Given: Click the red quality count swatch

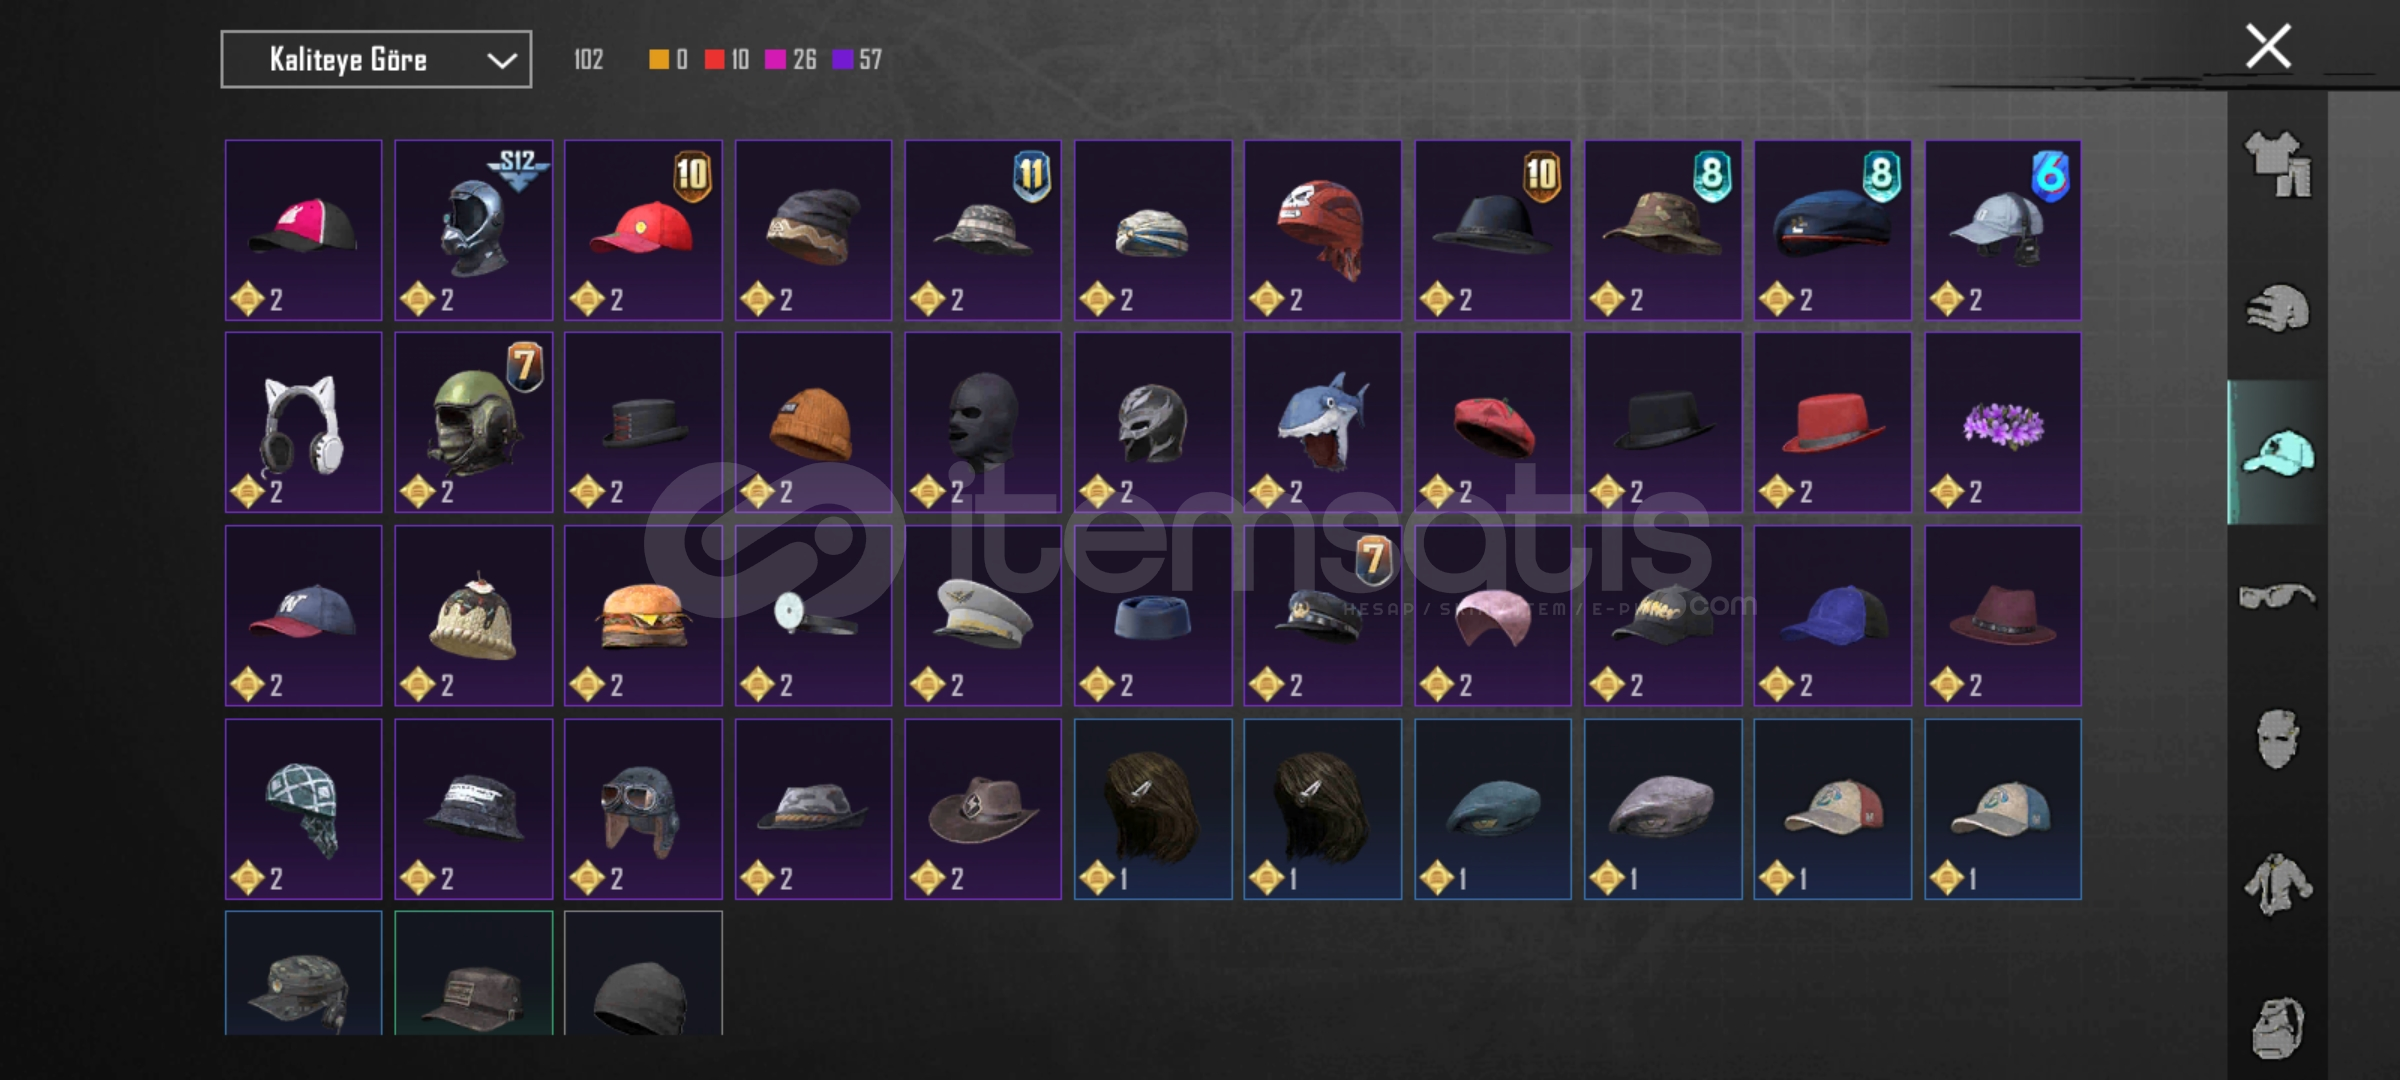Looking at the screenshot, I should tap(714, 60).
